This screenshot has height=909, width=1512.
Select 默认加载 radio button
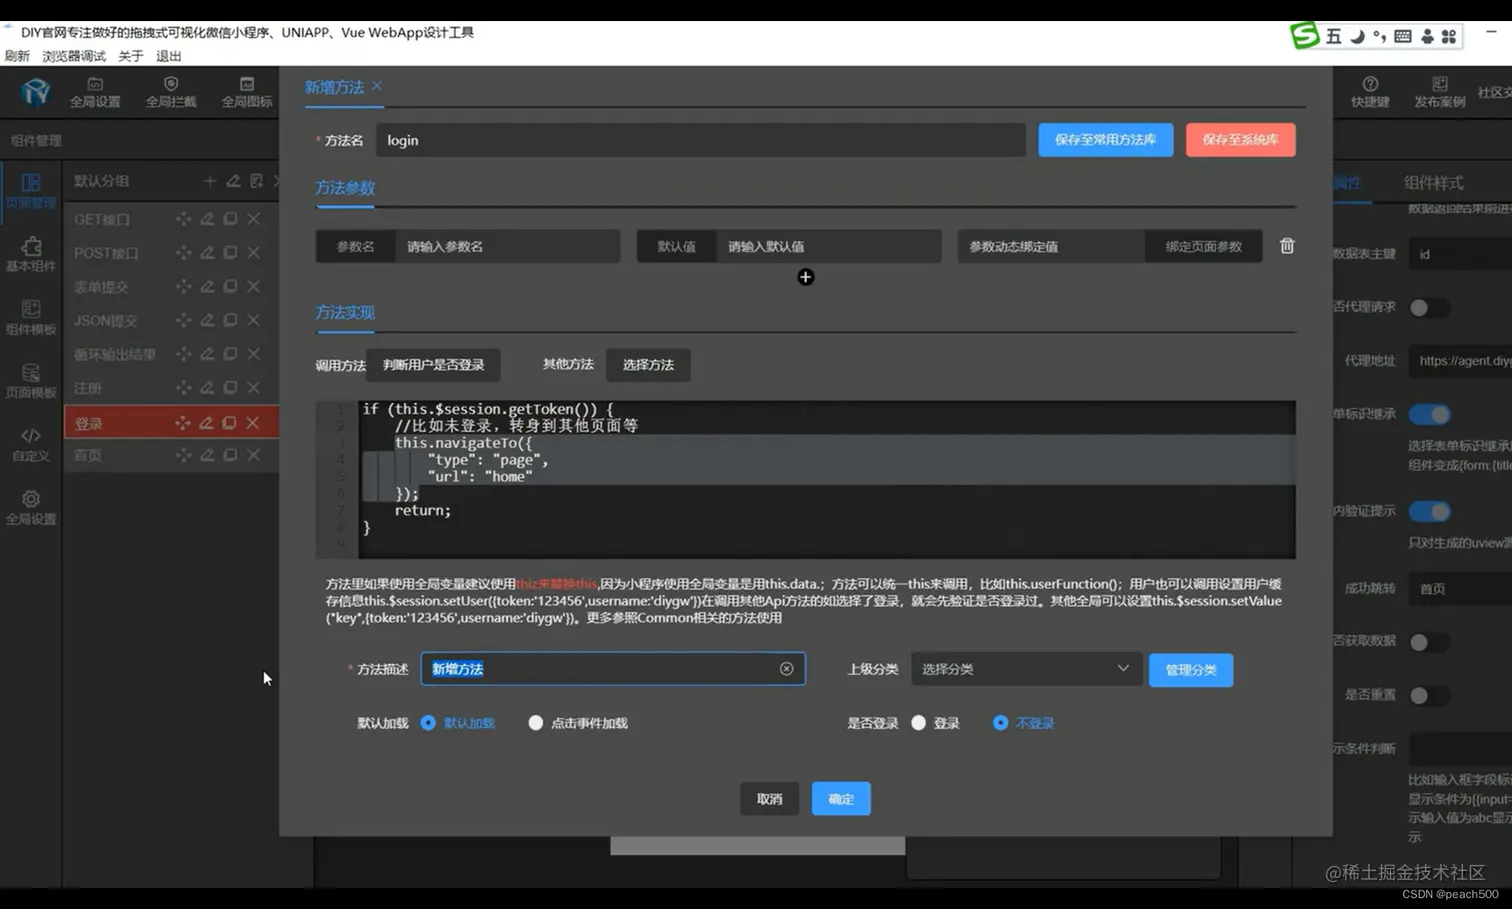428,723
